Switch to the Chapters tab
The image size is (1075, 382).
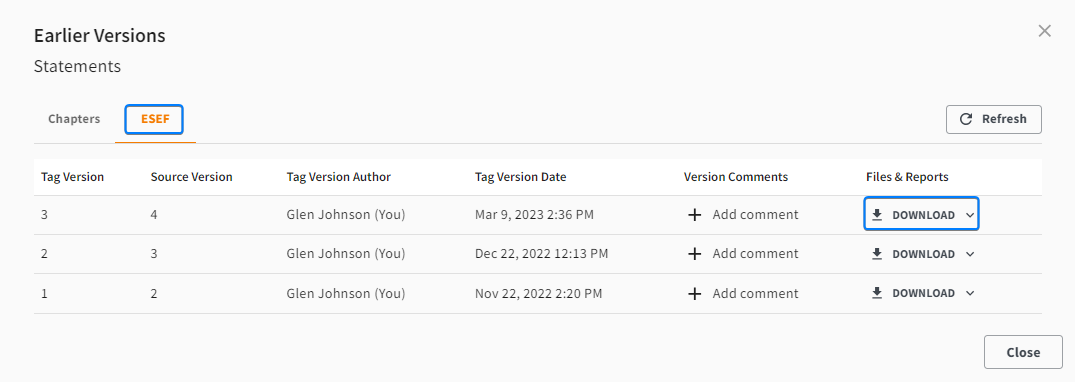click(74, 119)
